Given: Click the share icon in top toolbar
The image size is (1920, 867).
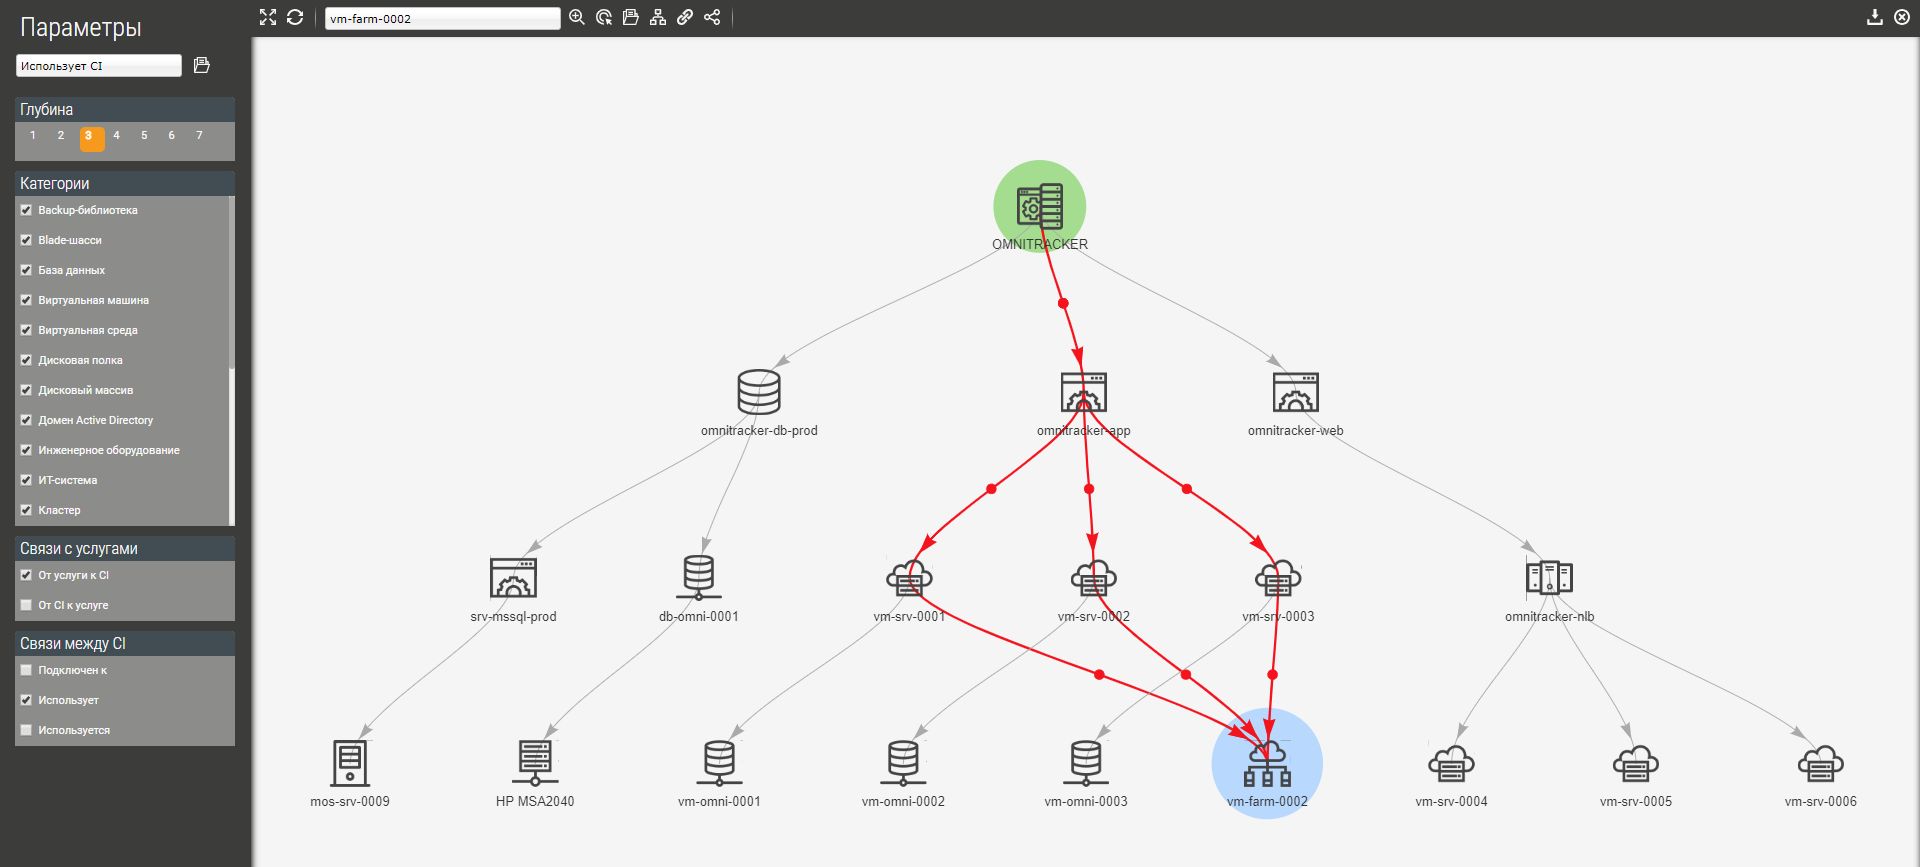Looking at the screenshot, I should pos(712,17).
